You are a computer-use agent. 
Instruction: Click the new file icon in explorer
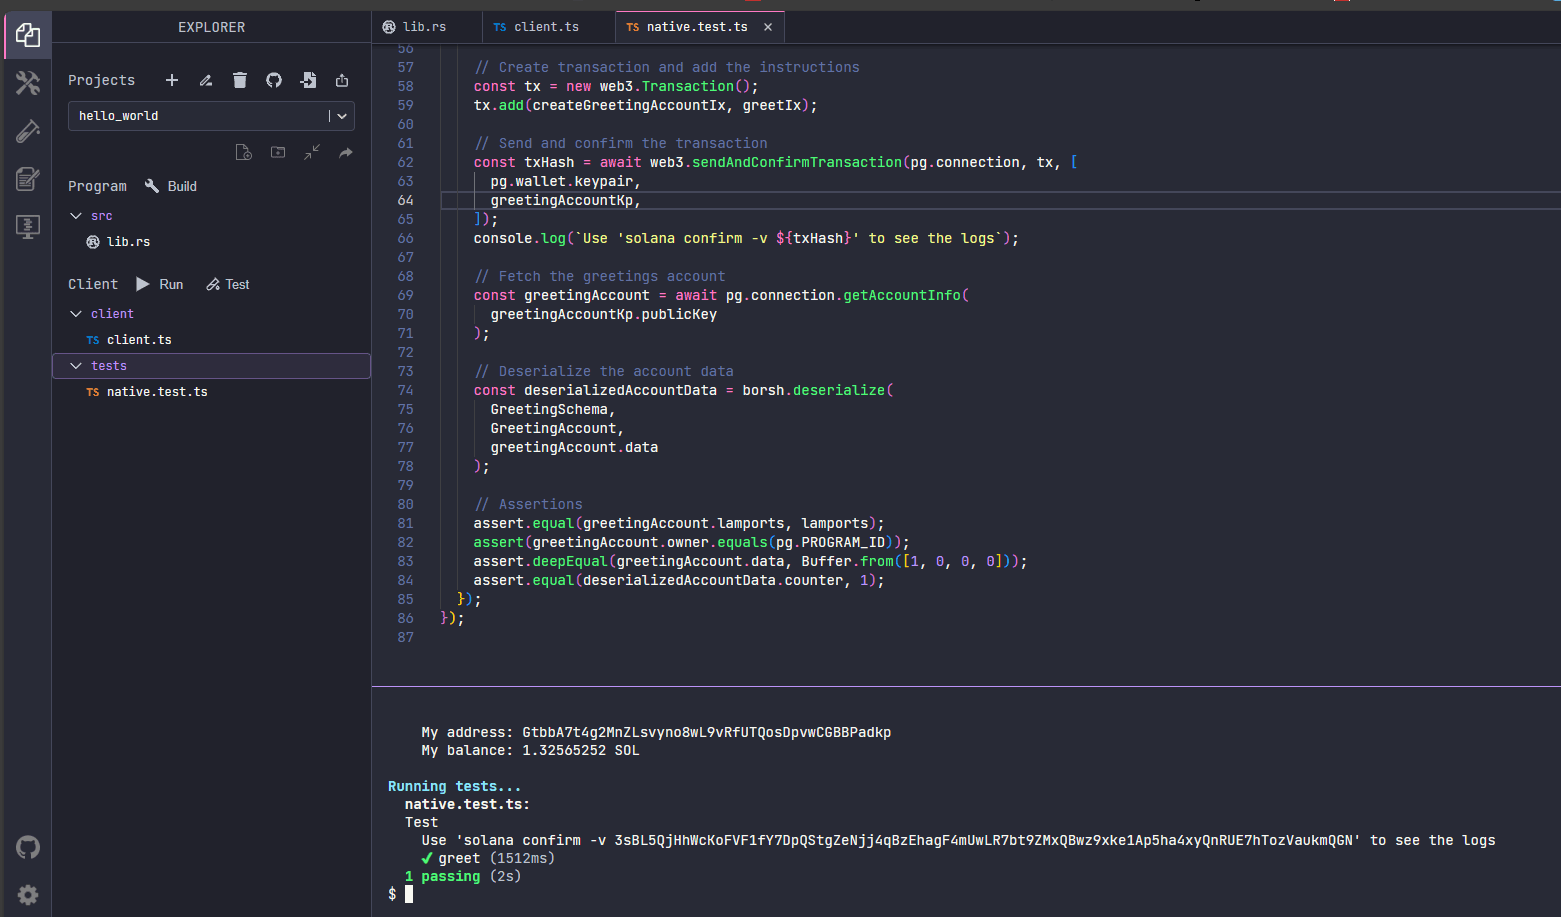click(x=243, y=152)
